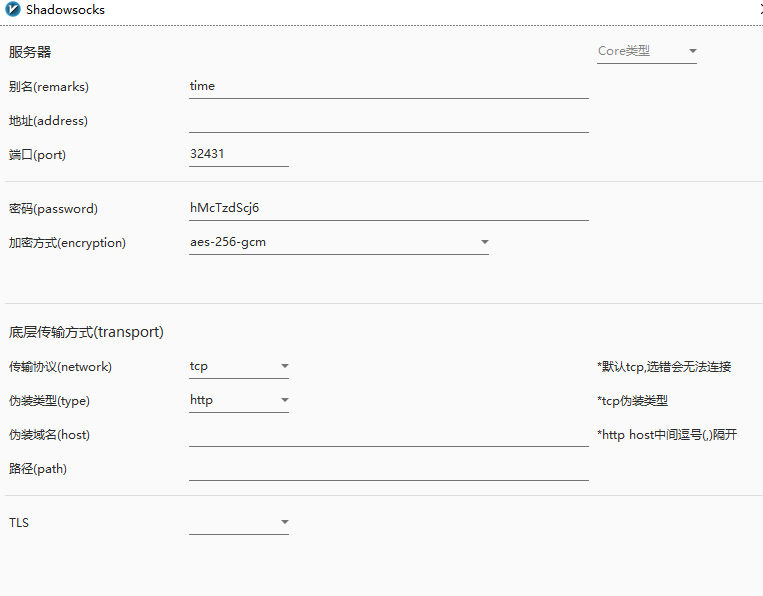Click the 服务器 section heading
This screenshot has width=763, height=596.
pyautogui.click(x=30, y=52)
